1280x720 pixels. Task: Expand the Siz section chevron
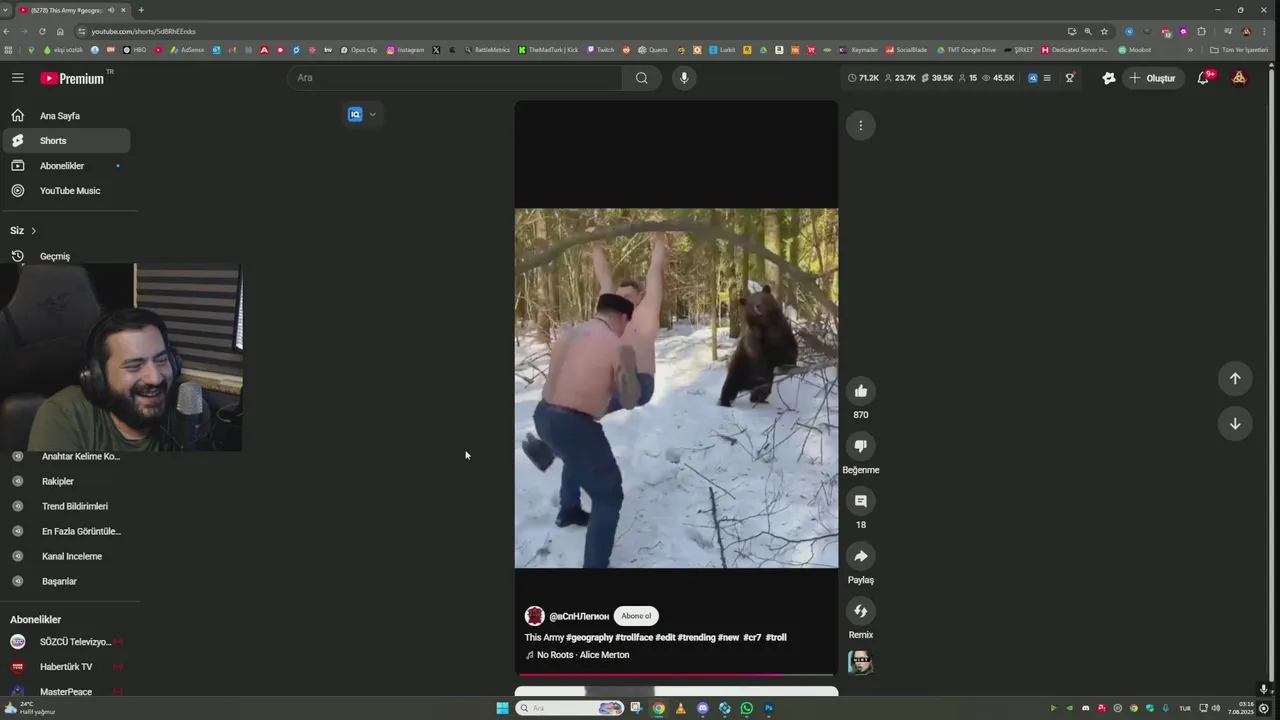click(33, 231)
